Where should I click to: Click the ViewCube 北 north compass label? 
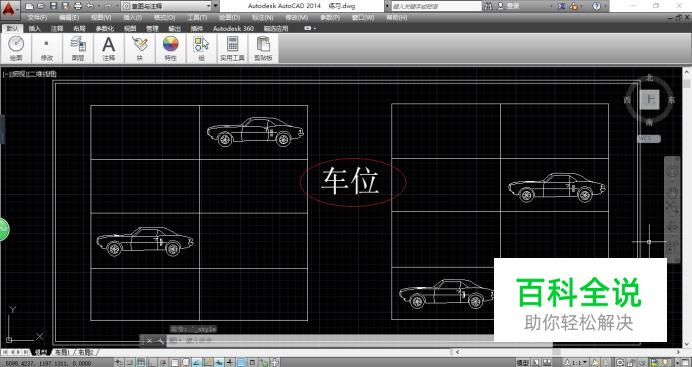[x=649, y=78]
